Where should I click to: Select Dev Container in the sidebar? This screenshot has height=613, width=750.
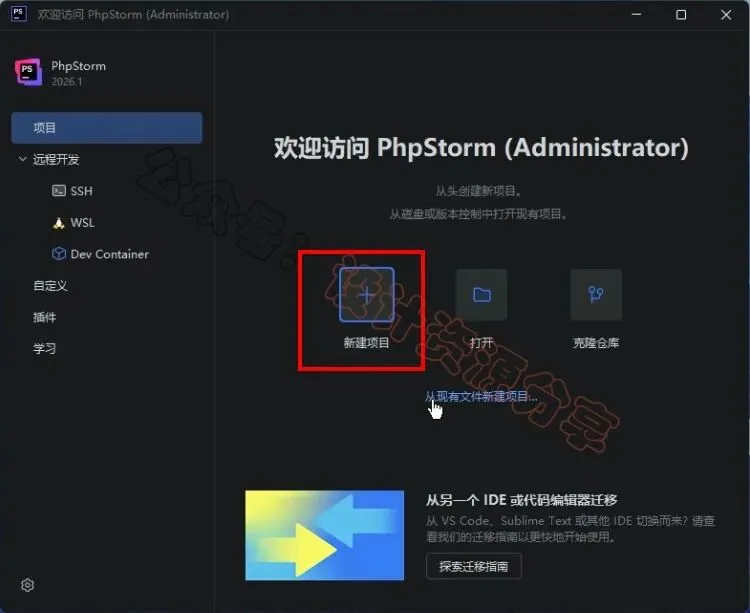(x=110, y=254)
